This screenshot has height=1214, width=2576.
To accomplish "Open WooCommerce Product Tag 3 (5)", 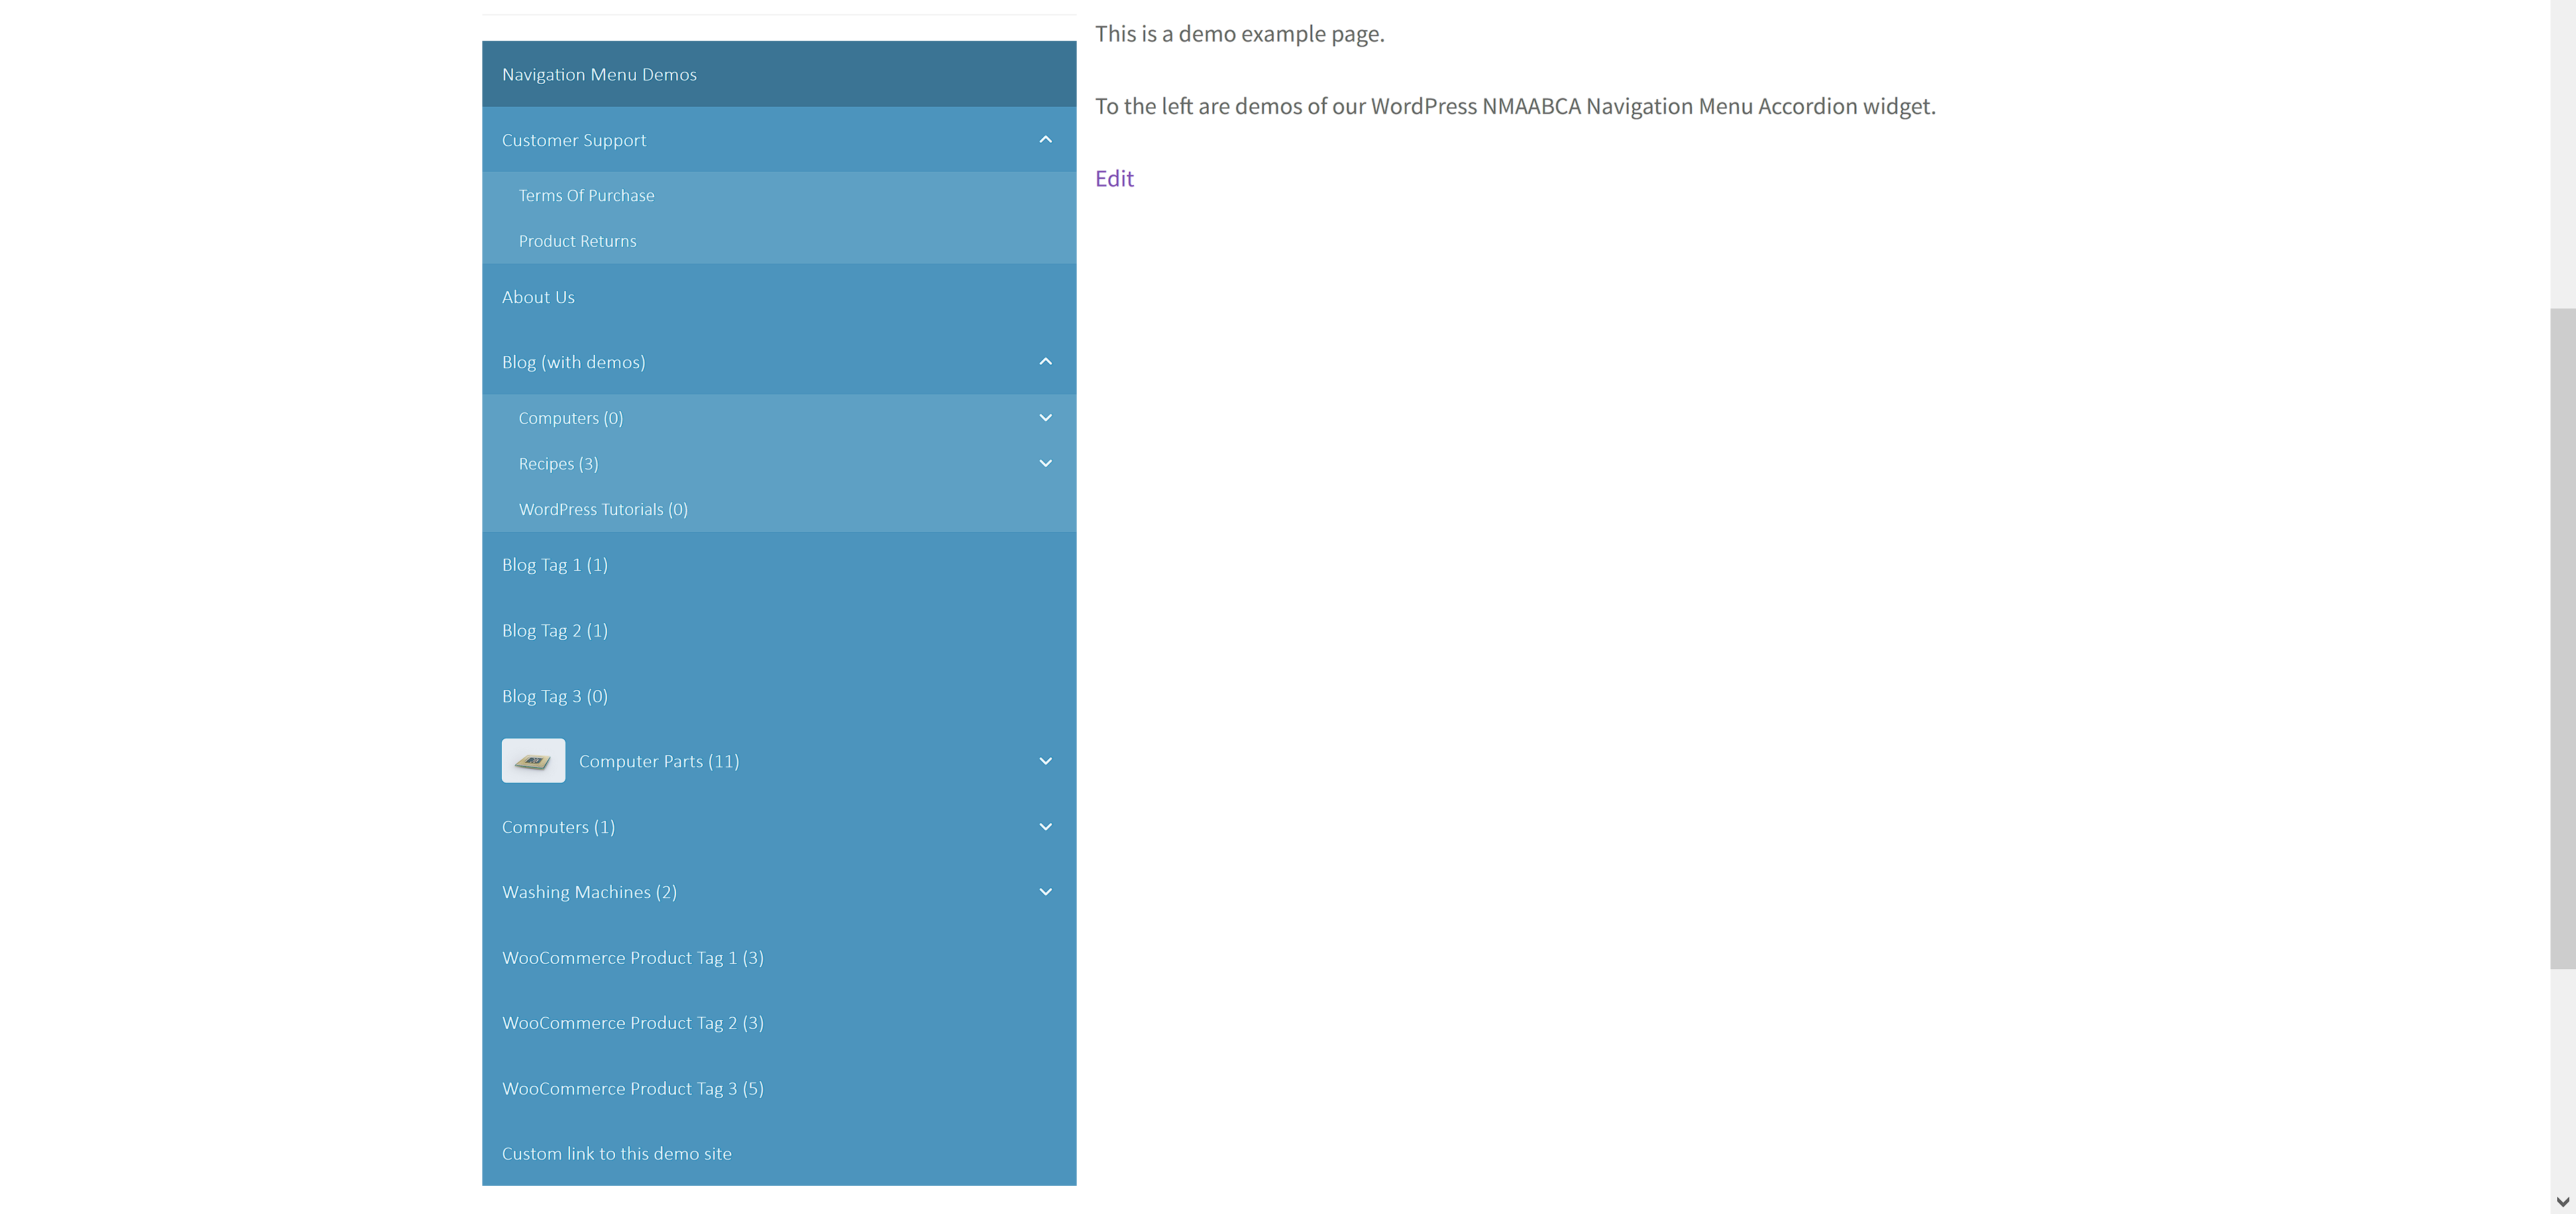I will [x=632, y=1088].
